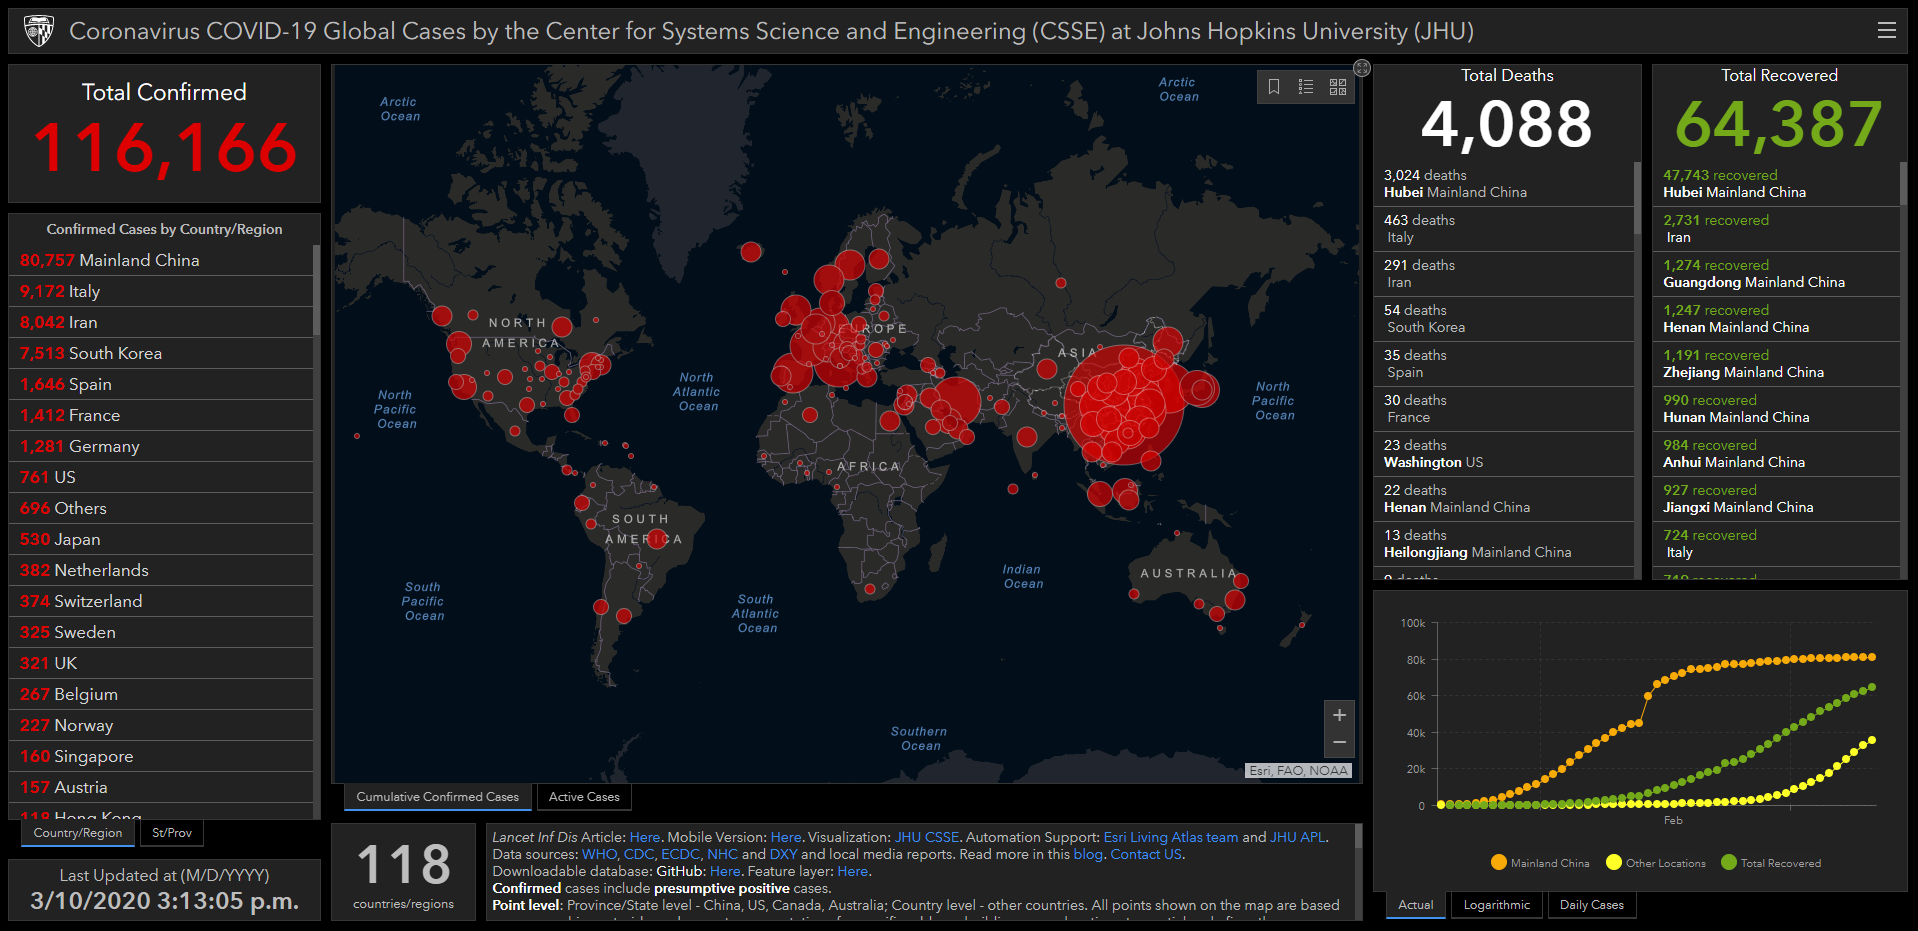The height and width of the screenshot is (931, 1918).
Task: Click the large red China circle on the map
Action: click(x=1125, y=405)
